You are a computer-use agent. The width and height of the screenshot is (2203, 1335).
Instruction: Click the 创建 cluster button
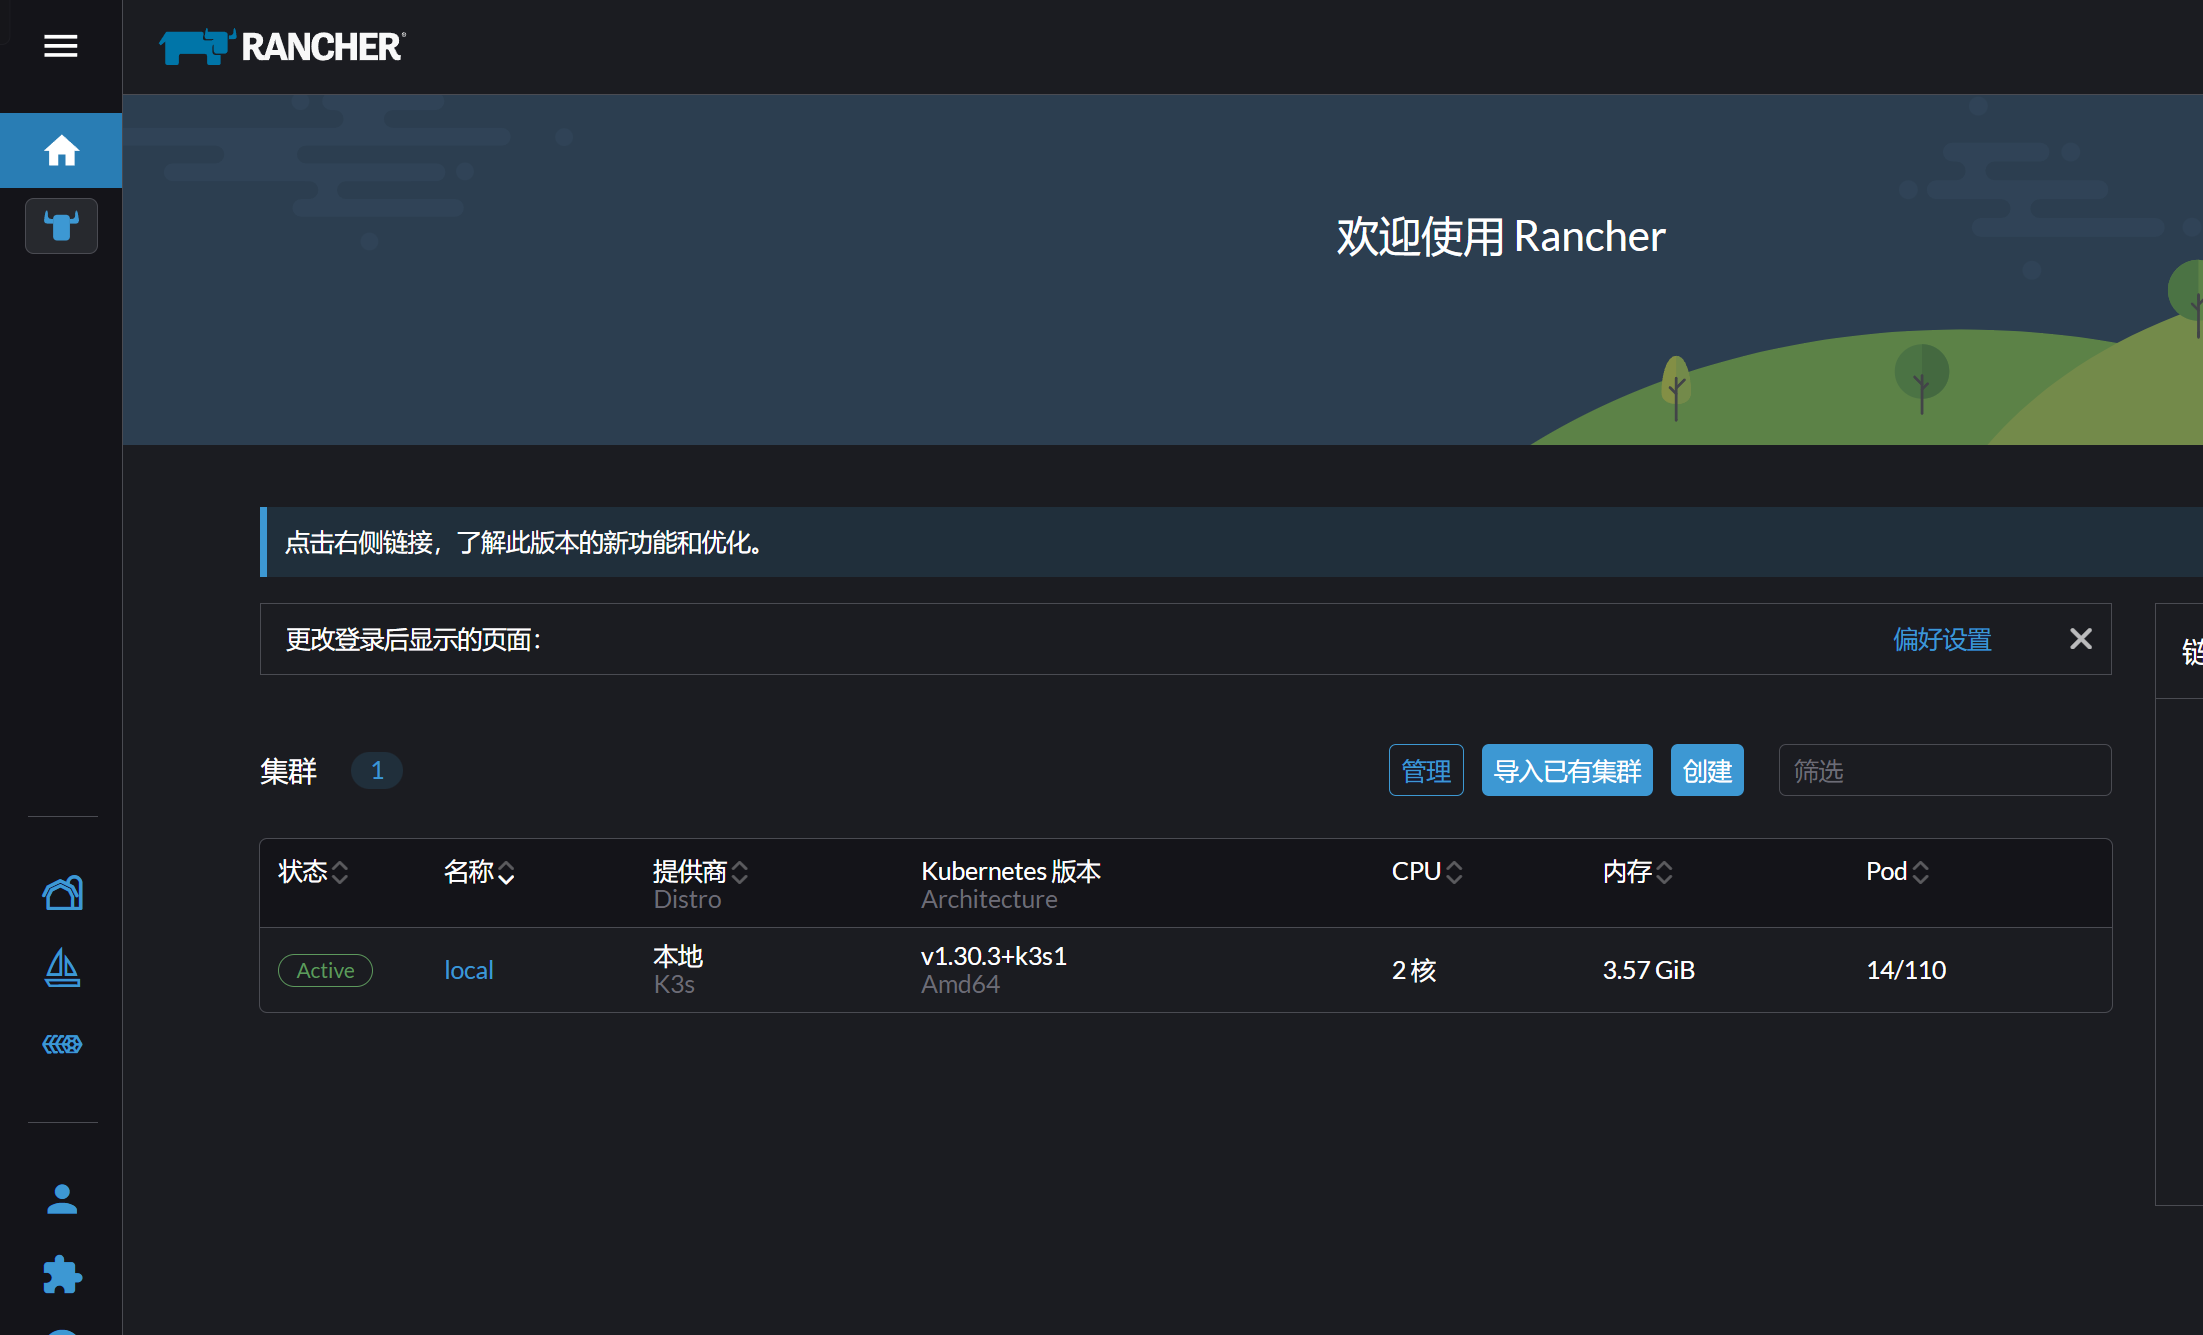click(x=1706, y=771)
